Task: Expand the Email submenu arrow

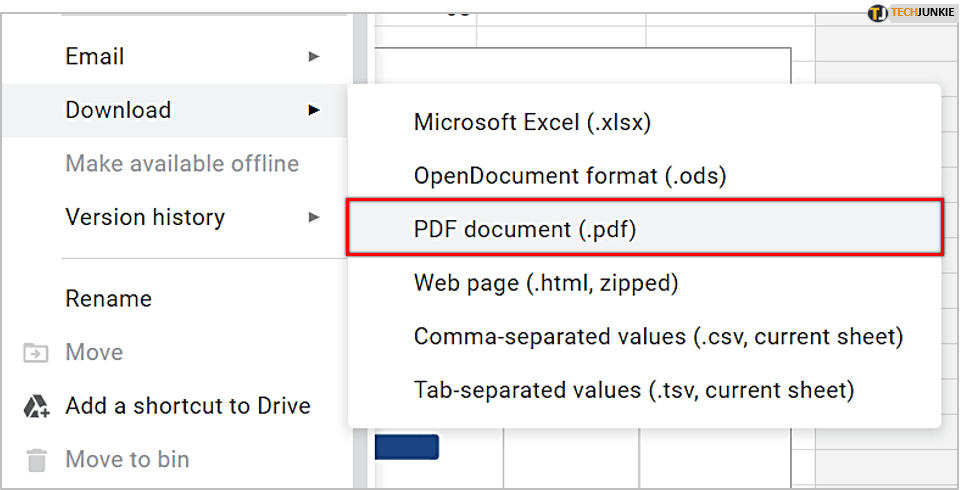Action: [x=314, y=57]
